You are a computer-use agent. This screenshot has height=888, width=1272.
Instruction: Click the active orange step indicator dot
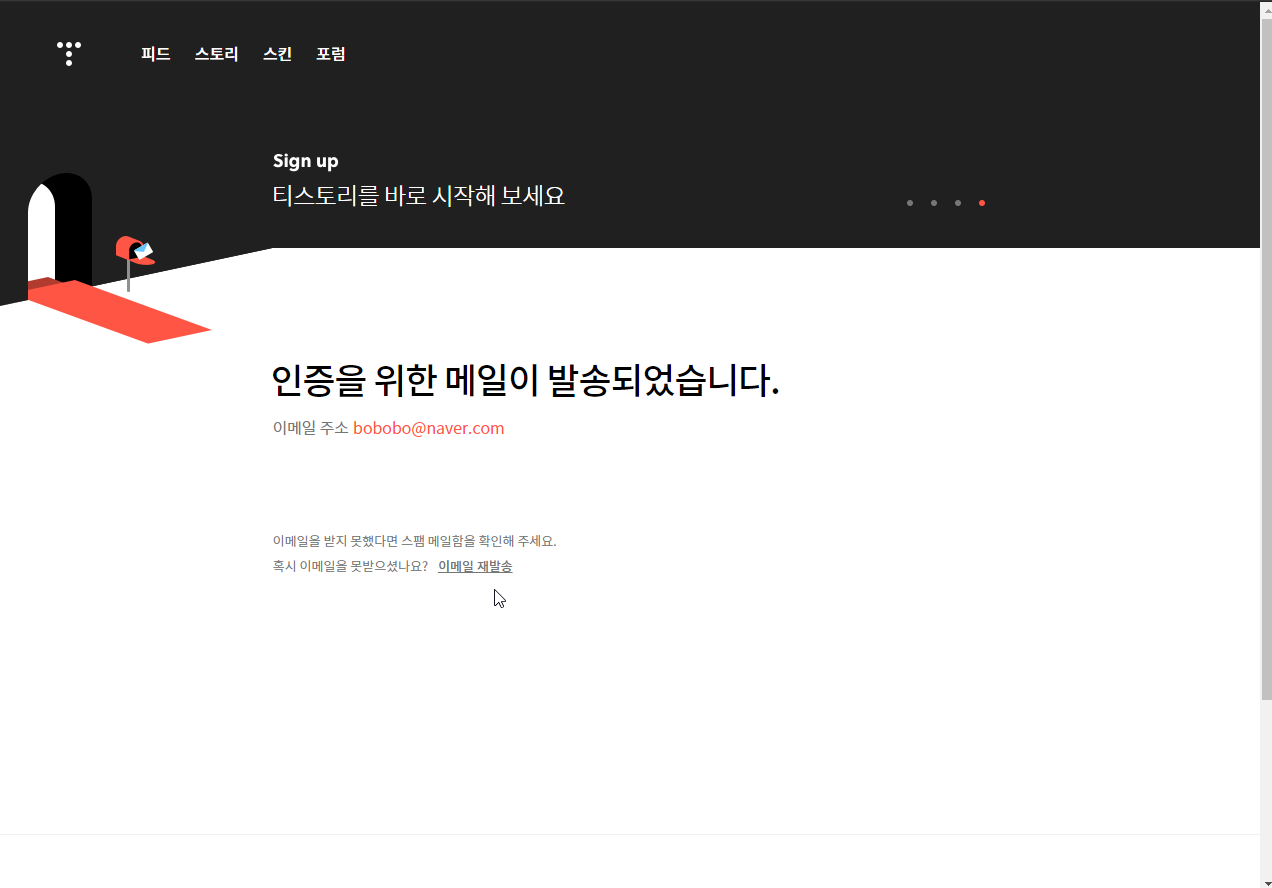click(x=982, y=203)
